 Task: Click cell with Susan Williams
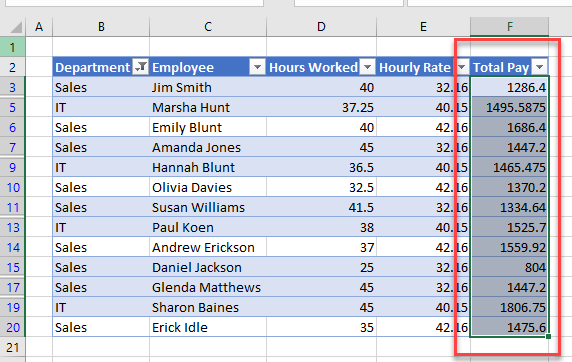coord(208,207)
